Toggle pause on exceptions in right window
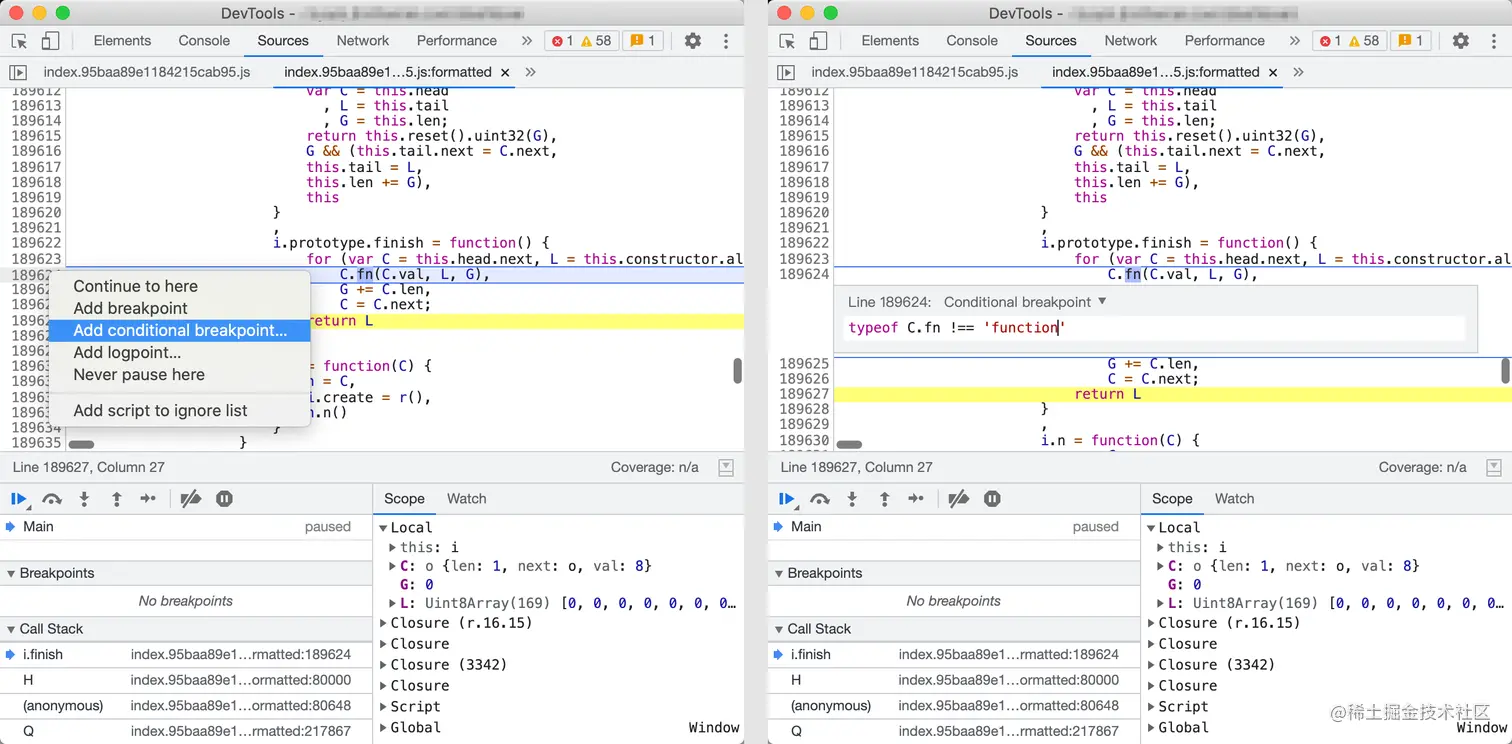This screenshot has height=744, width=1512. pyautogui.click(x=992, y=498)
